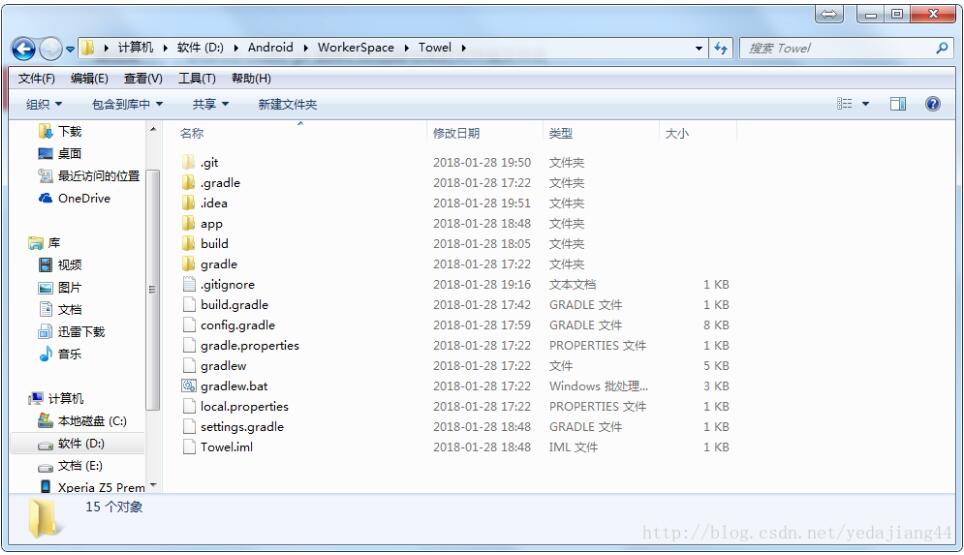The image size is (964, 555).
Task: Change view with the view icon
Action: pos(845,104)
